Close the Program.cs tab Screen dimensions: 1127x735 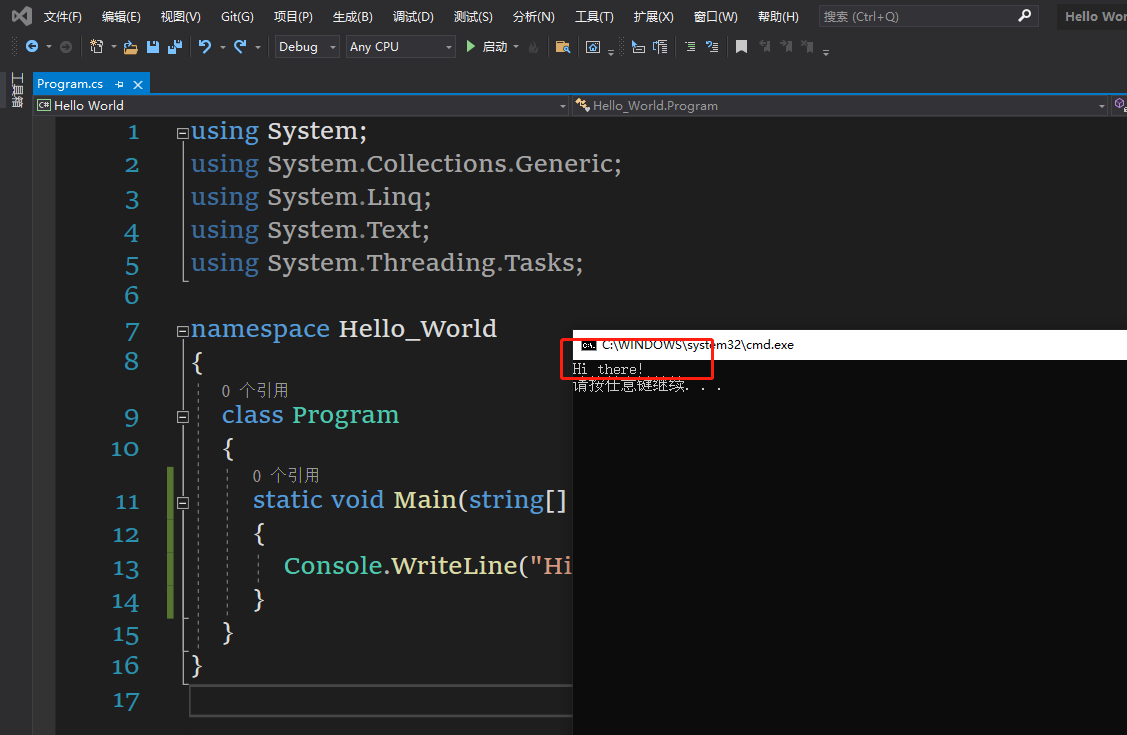(138, 84)
